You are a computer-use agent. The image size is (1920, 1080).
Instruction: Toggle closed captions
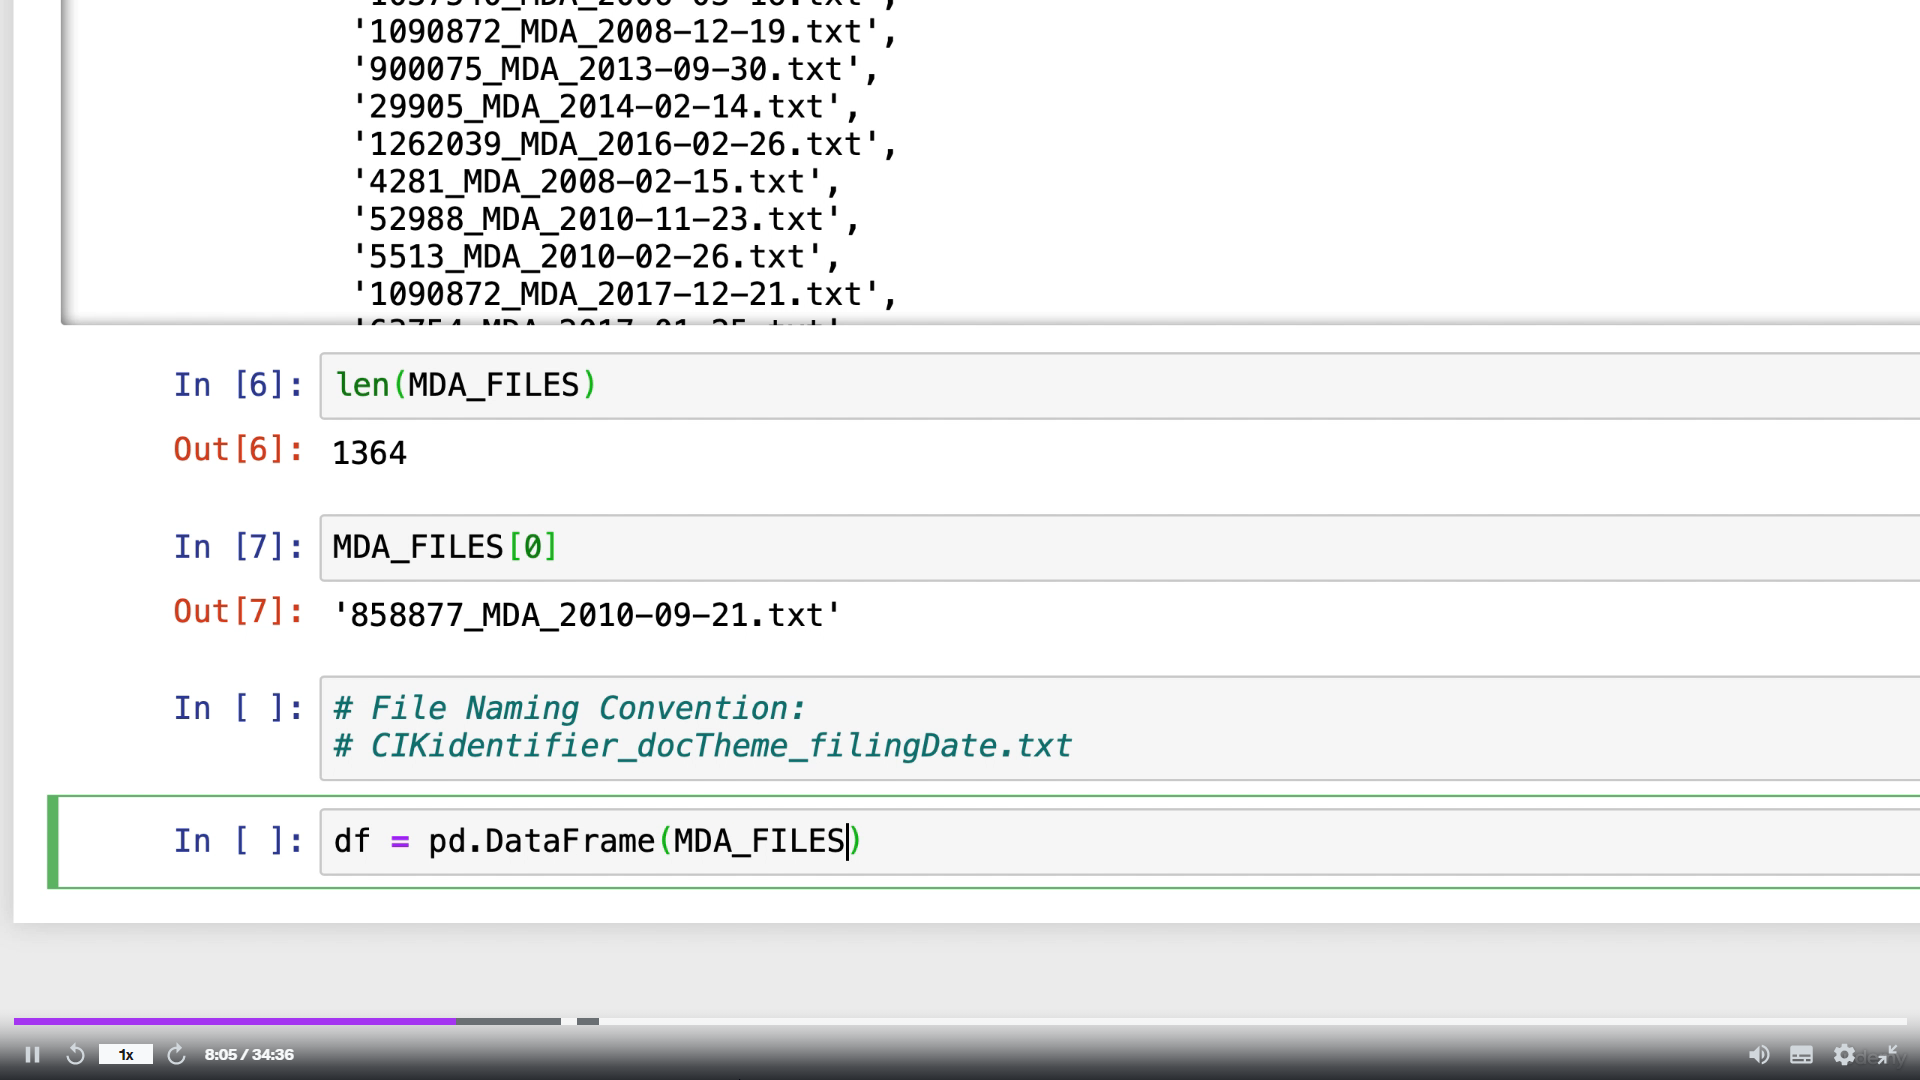[x=1801, y=1054]
